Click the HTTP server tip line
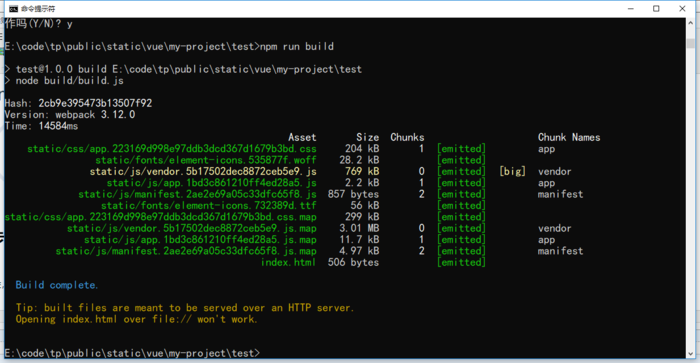This screenshot has height=363, width=700. [185, 308]
